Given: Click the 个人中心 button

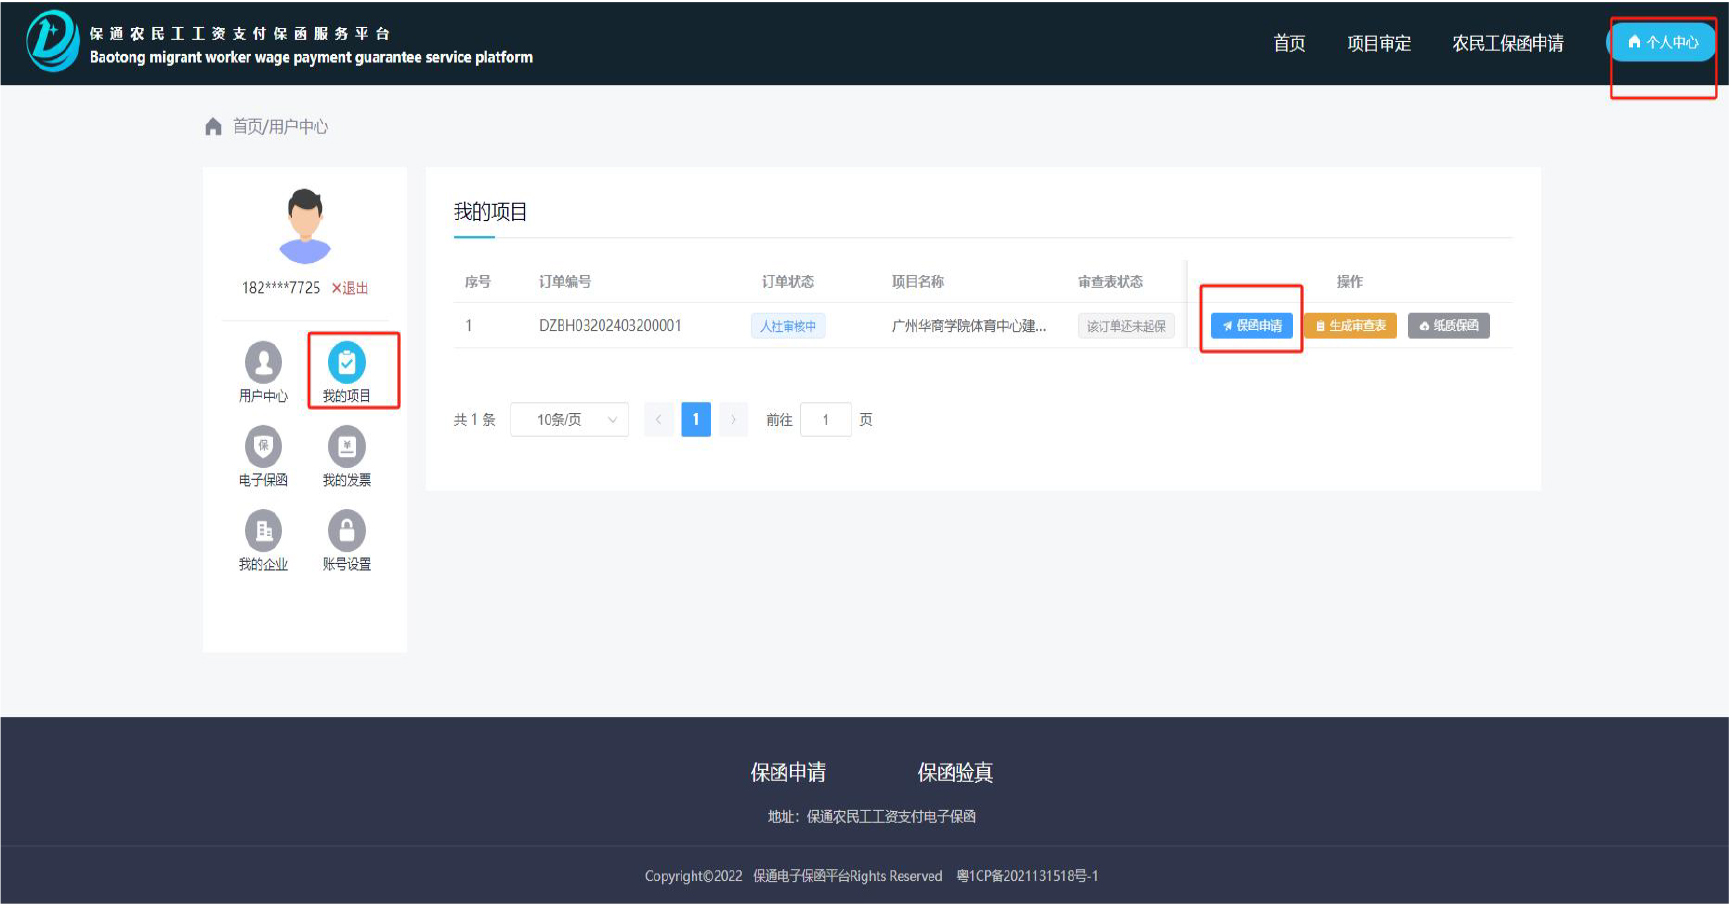Looking at the screenshot, I should coord(1662,42).
